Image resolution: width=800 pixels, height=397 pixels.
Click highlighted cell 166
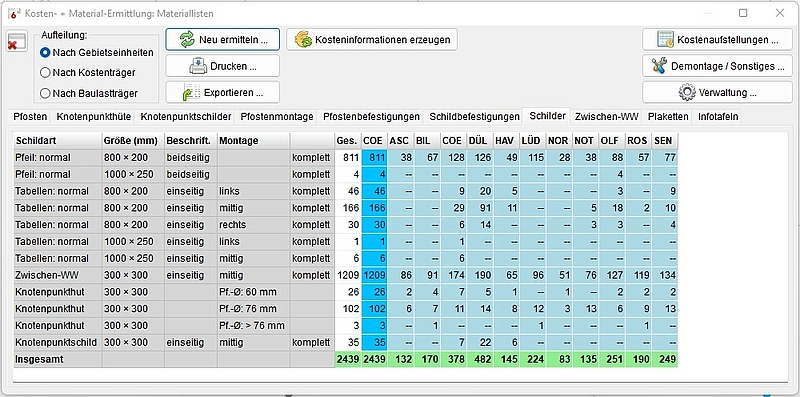coord(374,208)
